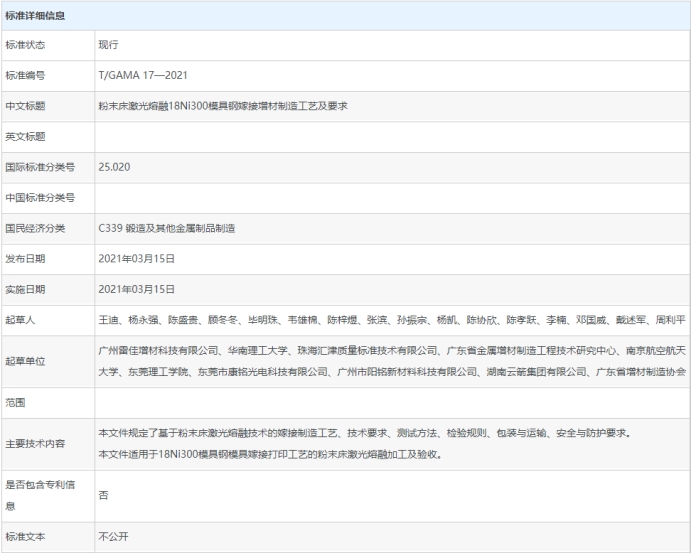This screenshot has height=554, width=692.
Task: Select the ICS code 25.020
Action: [114, 167]
